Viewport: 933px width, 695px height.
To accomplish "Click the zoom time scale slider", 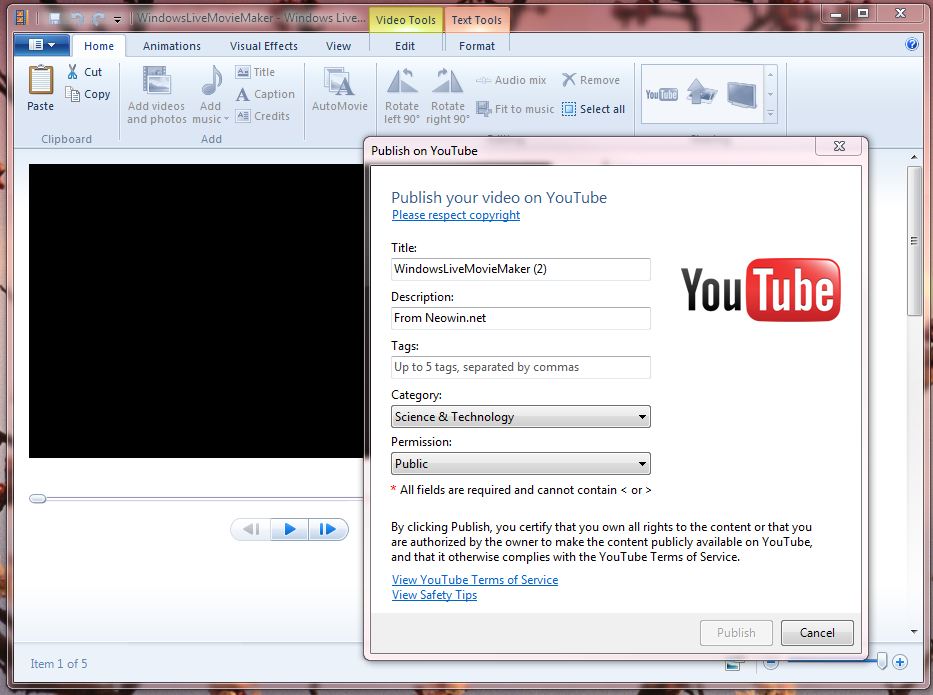I will [x=882, y=660].
